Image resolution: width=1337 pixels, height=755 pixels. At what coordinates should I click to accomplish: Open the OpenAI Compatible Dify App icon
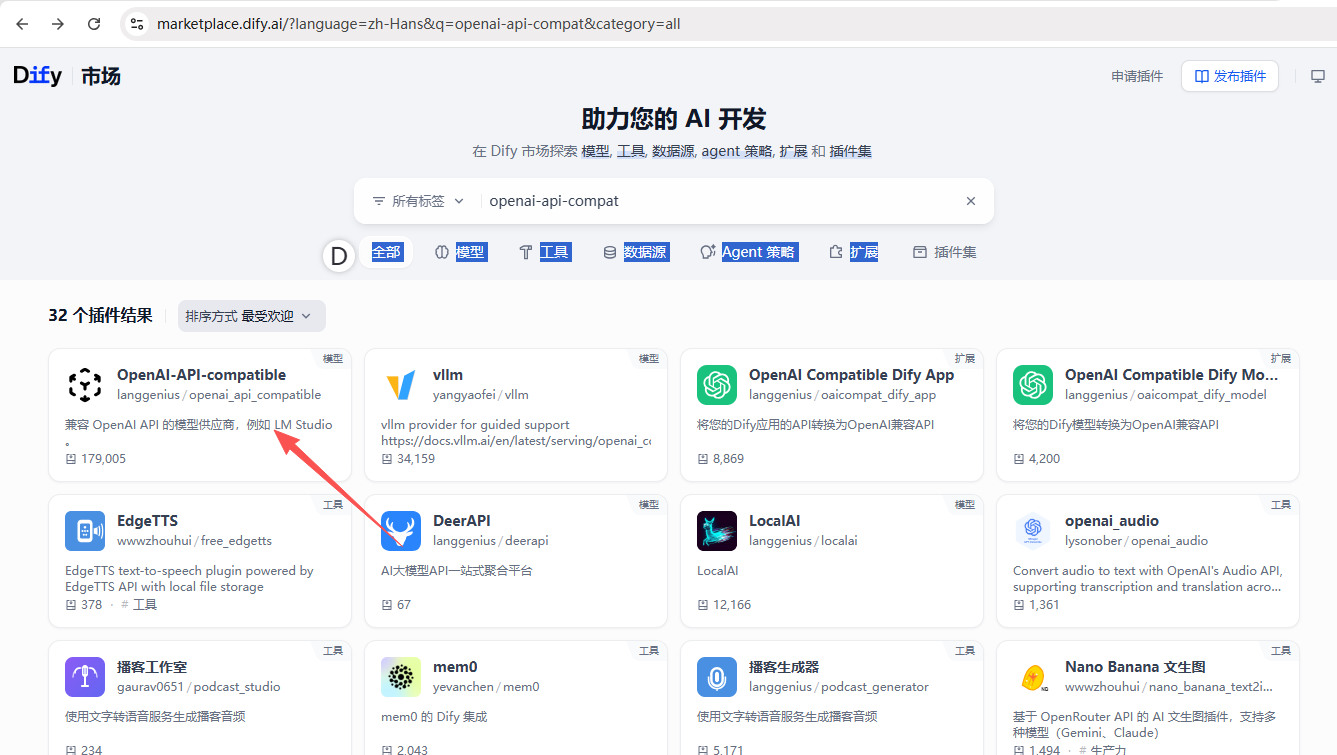(717, 385)
